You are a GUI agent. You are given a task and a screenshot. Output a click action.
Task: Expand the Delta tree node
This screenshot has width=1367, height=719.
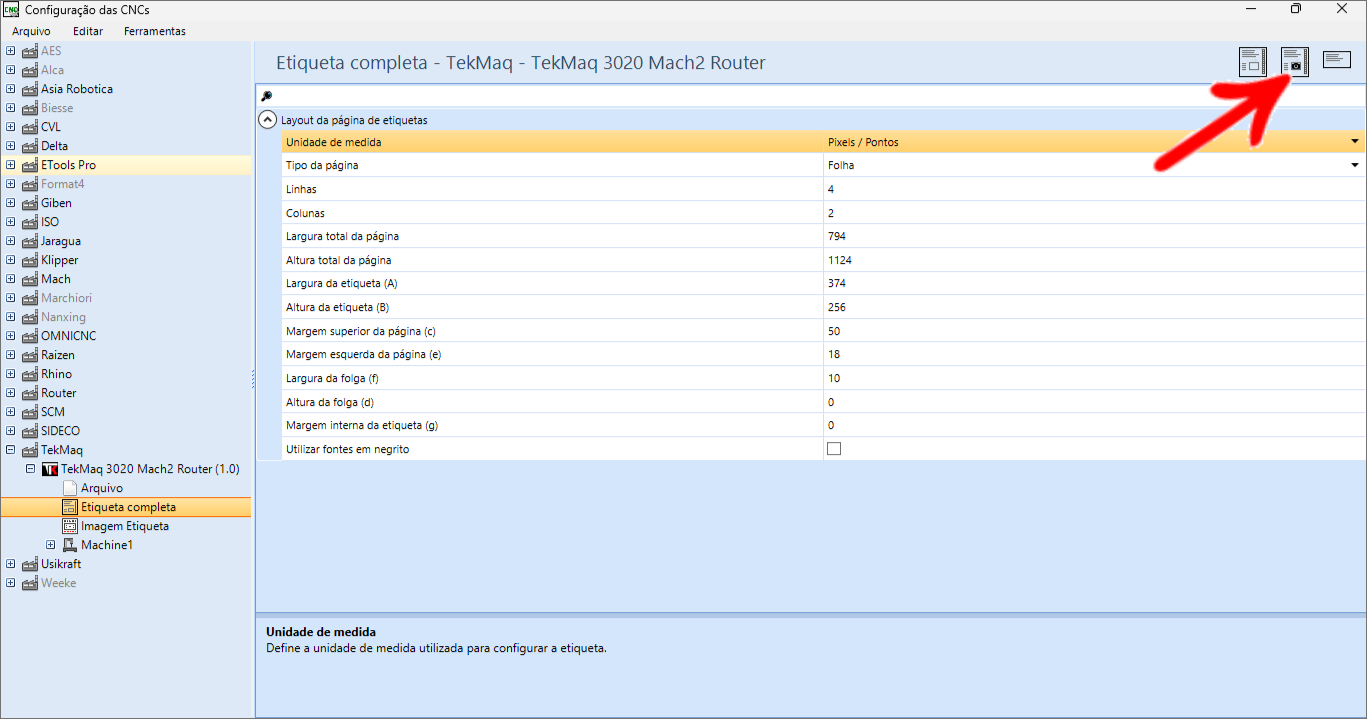[10, 146]
